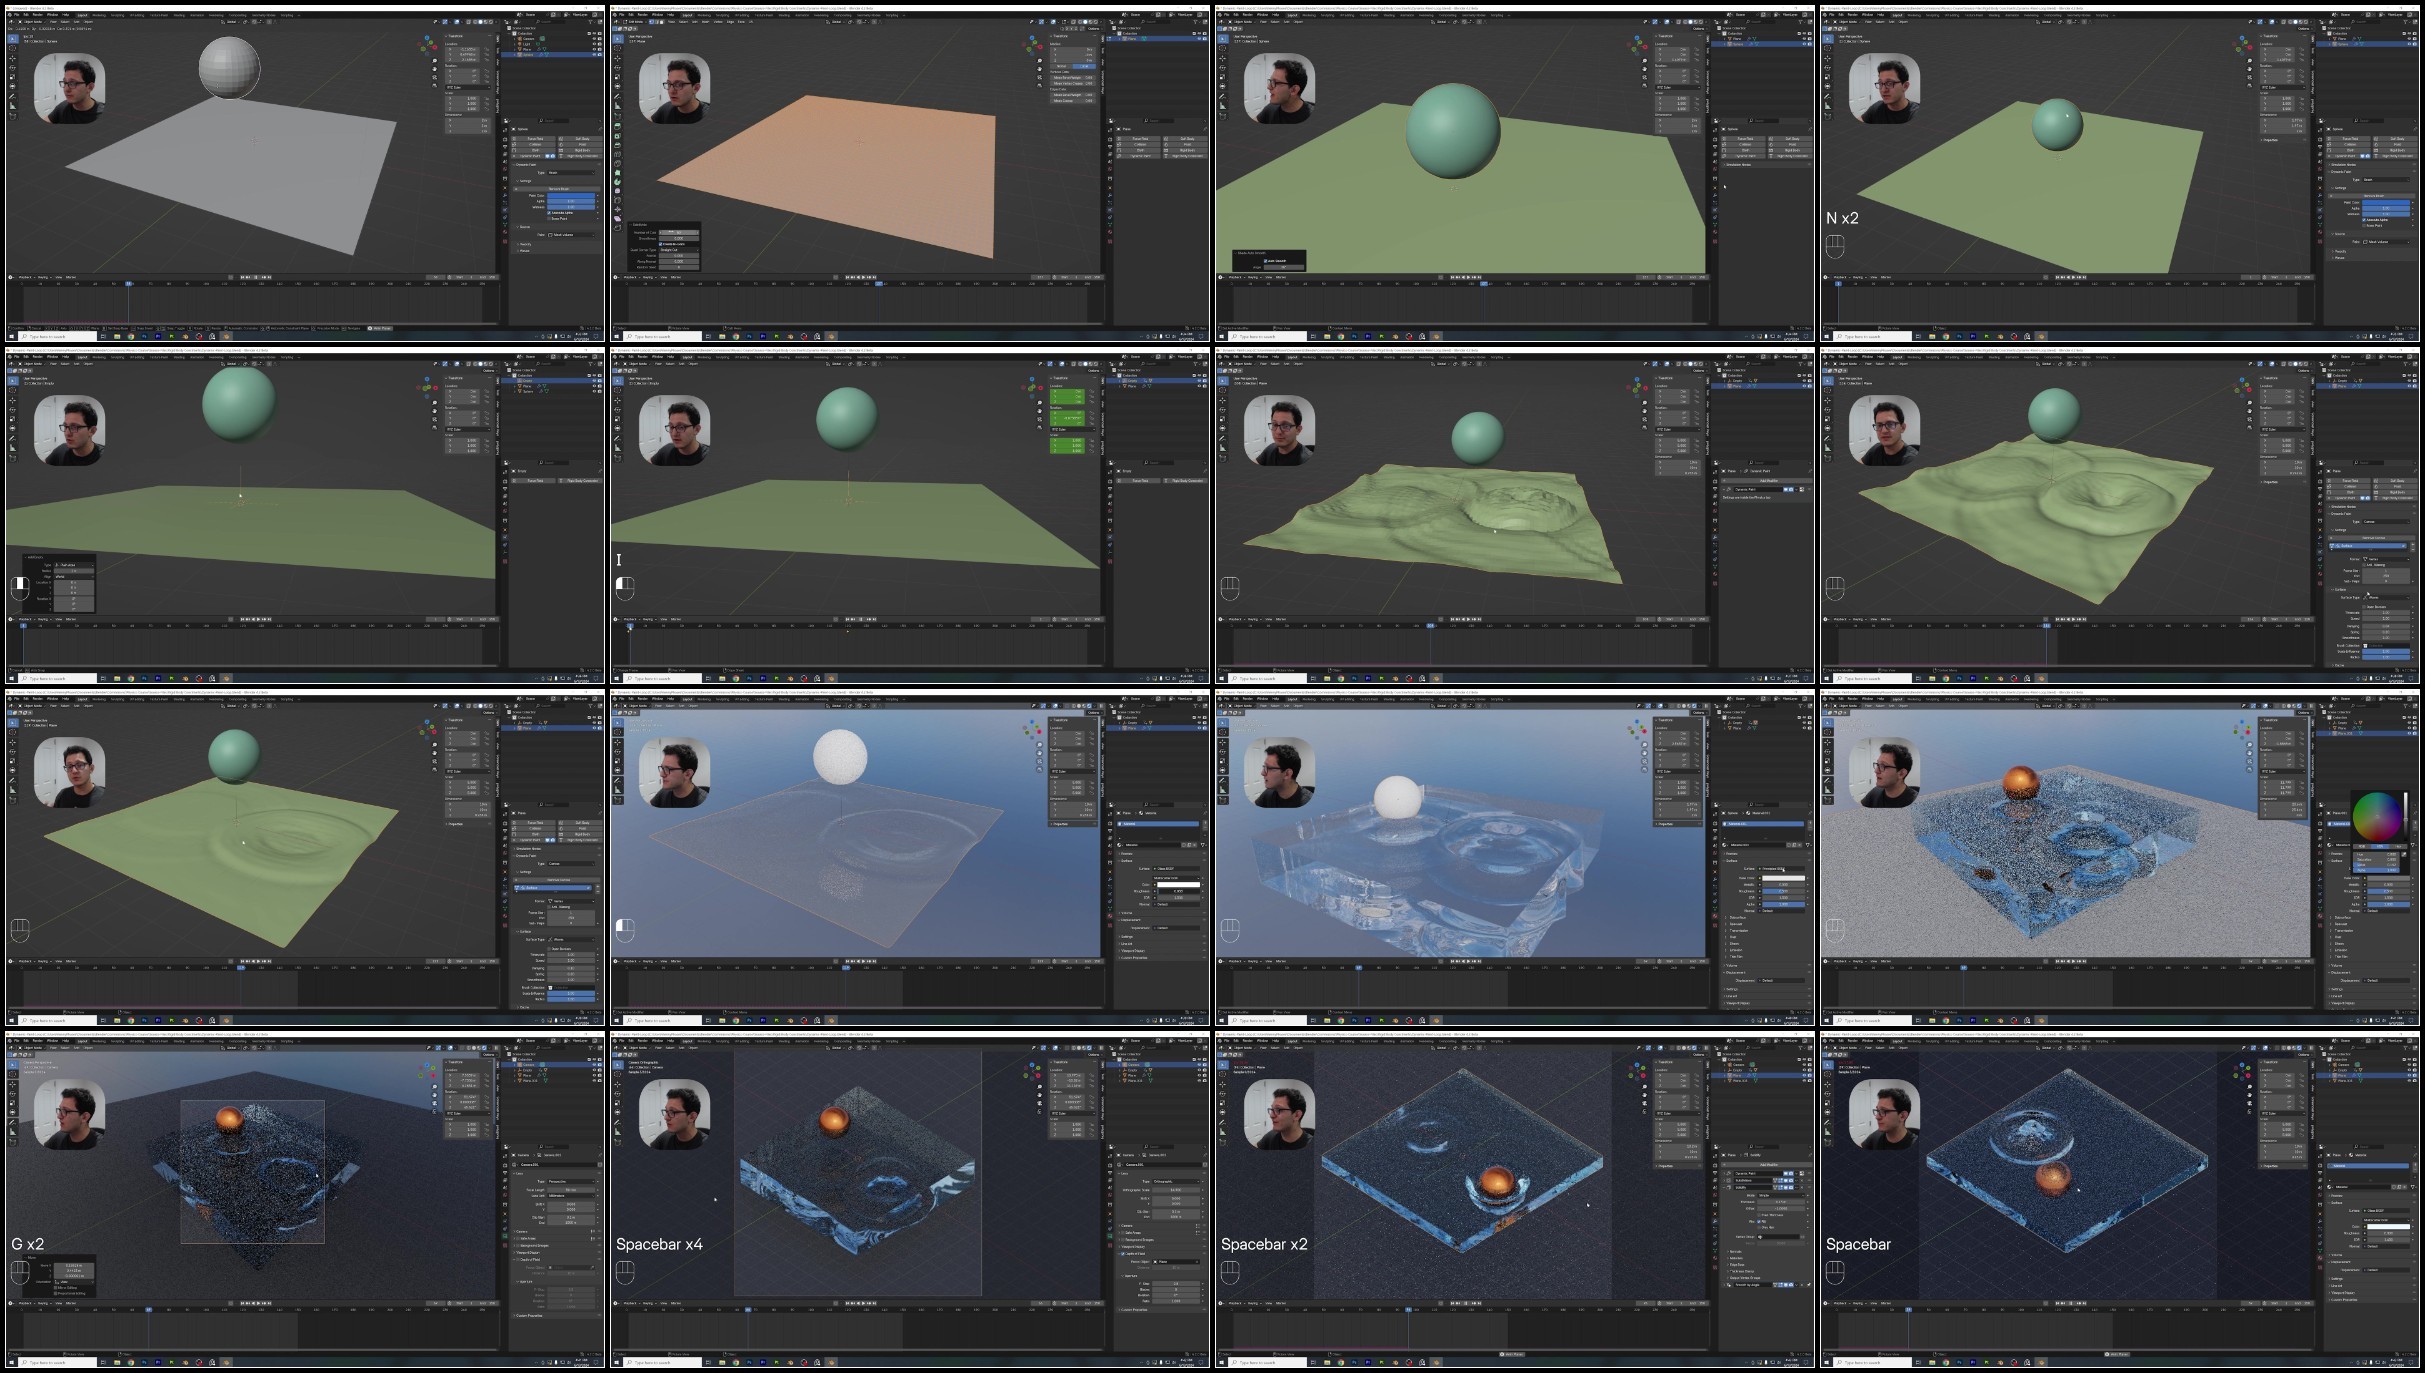
Task: In the 'N x2' frame, open the XYZ Euler dropdown
Action: [2283, 87]
